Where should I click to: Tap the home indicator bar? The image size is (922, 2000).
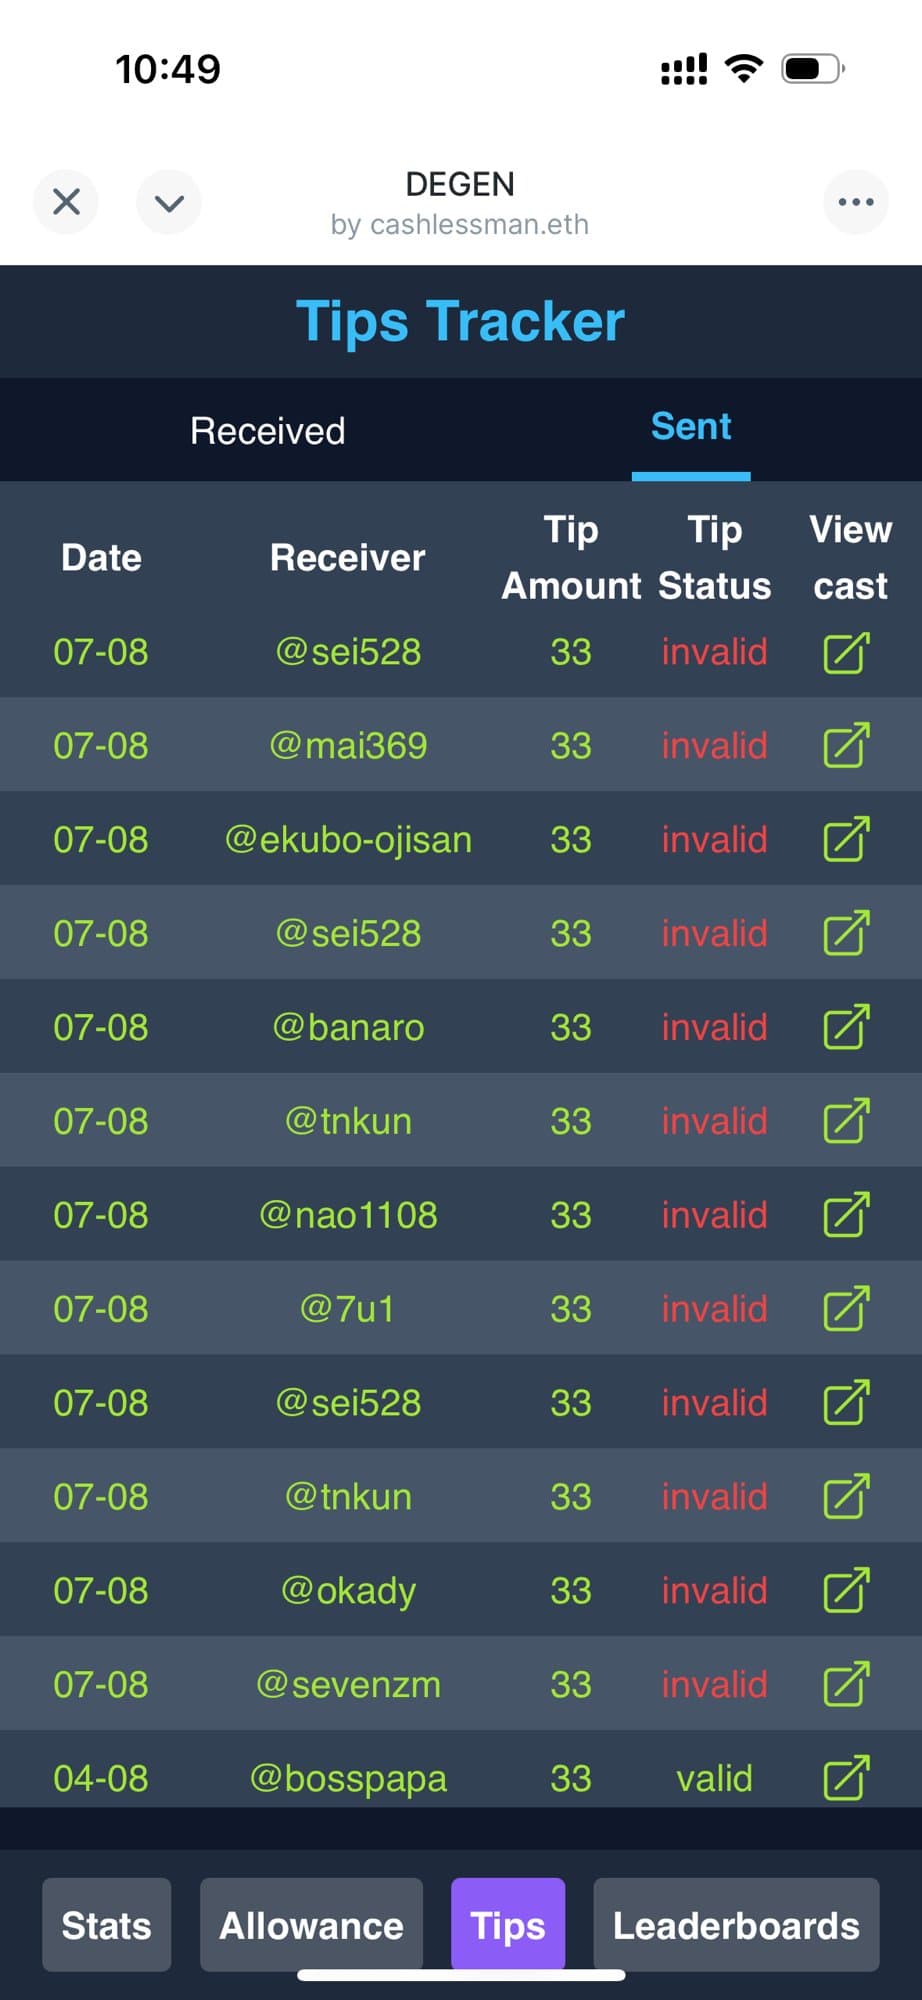pos(461,1975)
